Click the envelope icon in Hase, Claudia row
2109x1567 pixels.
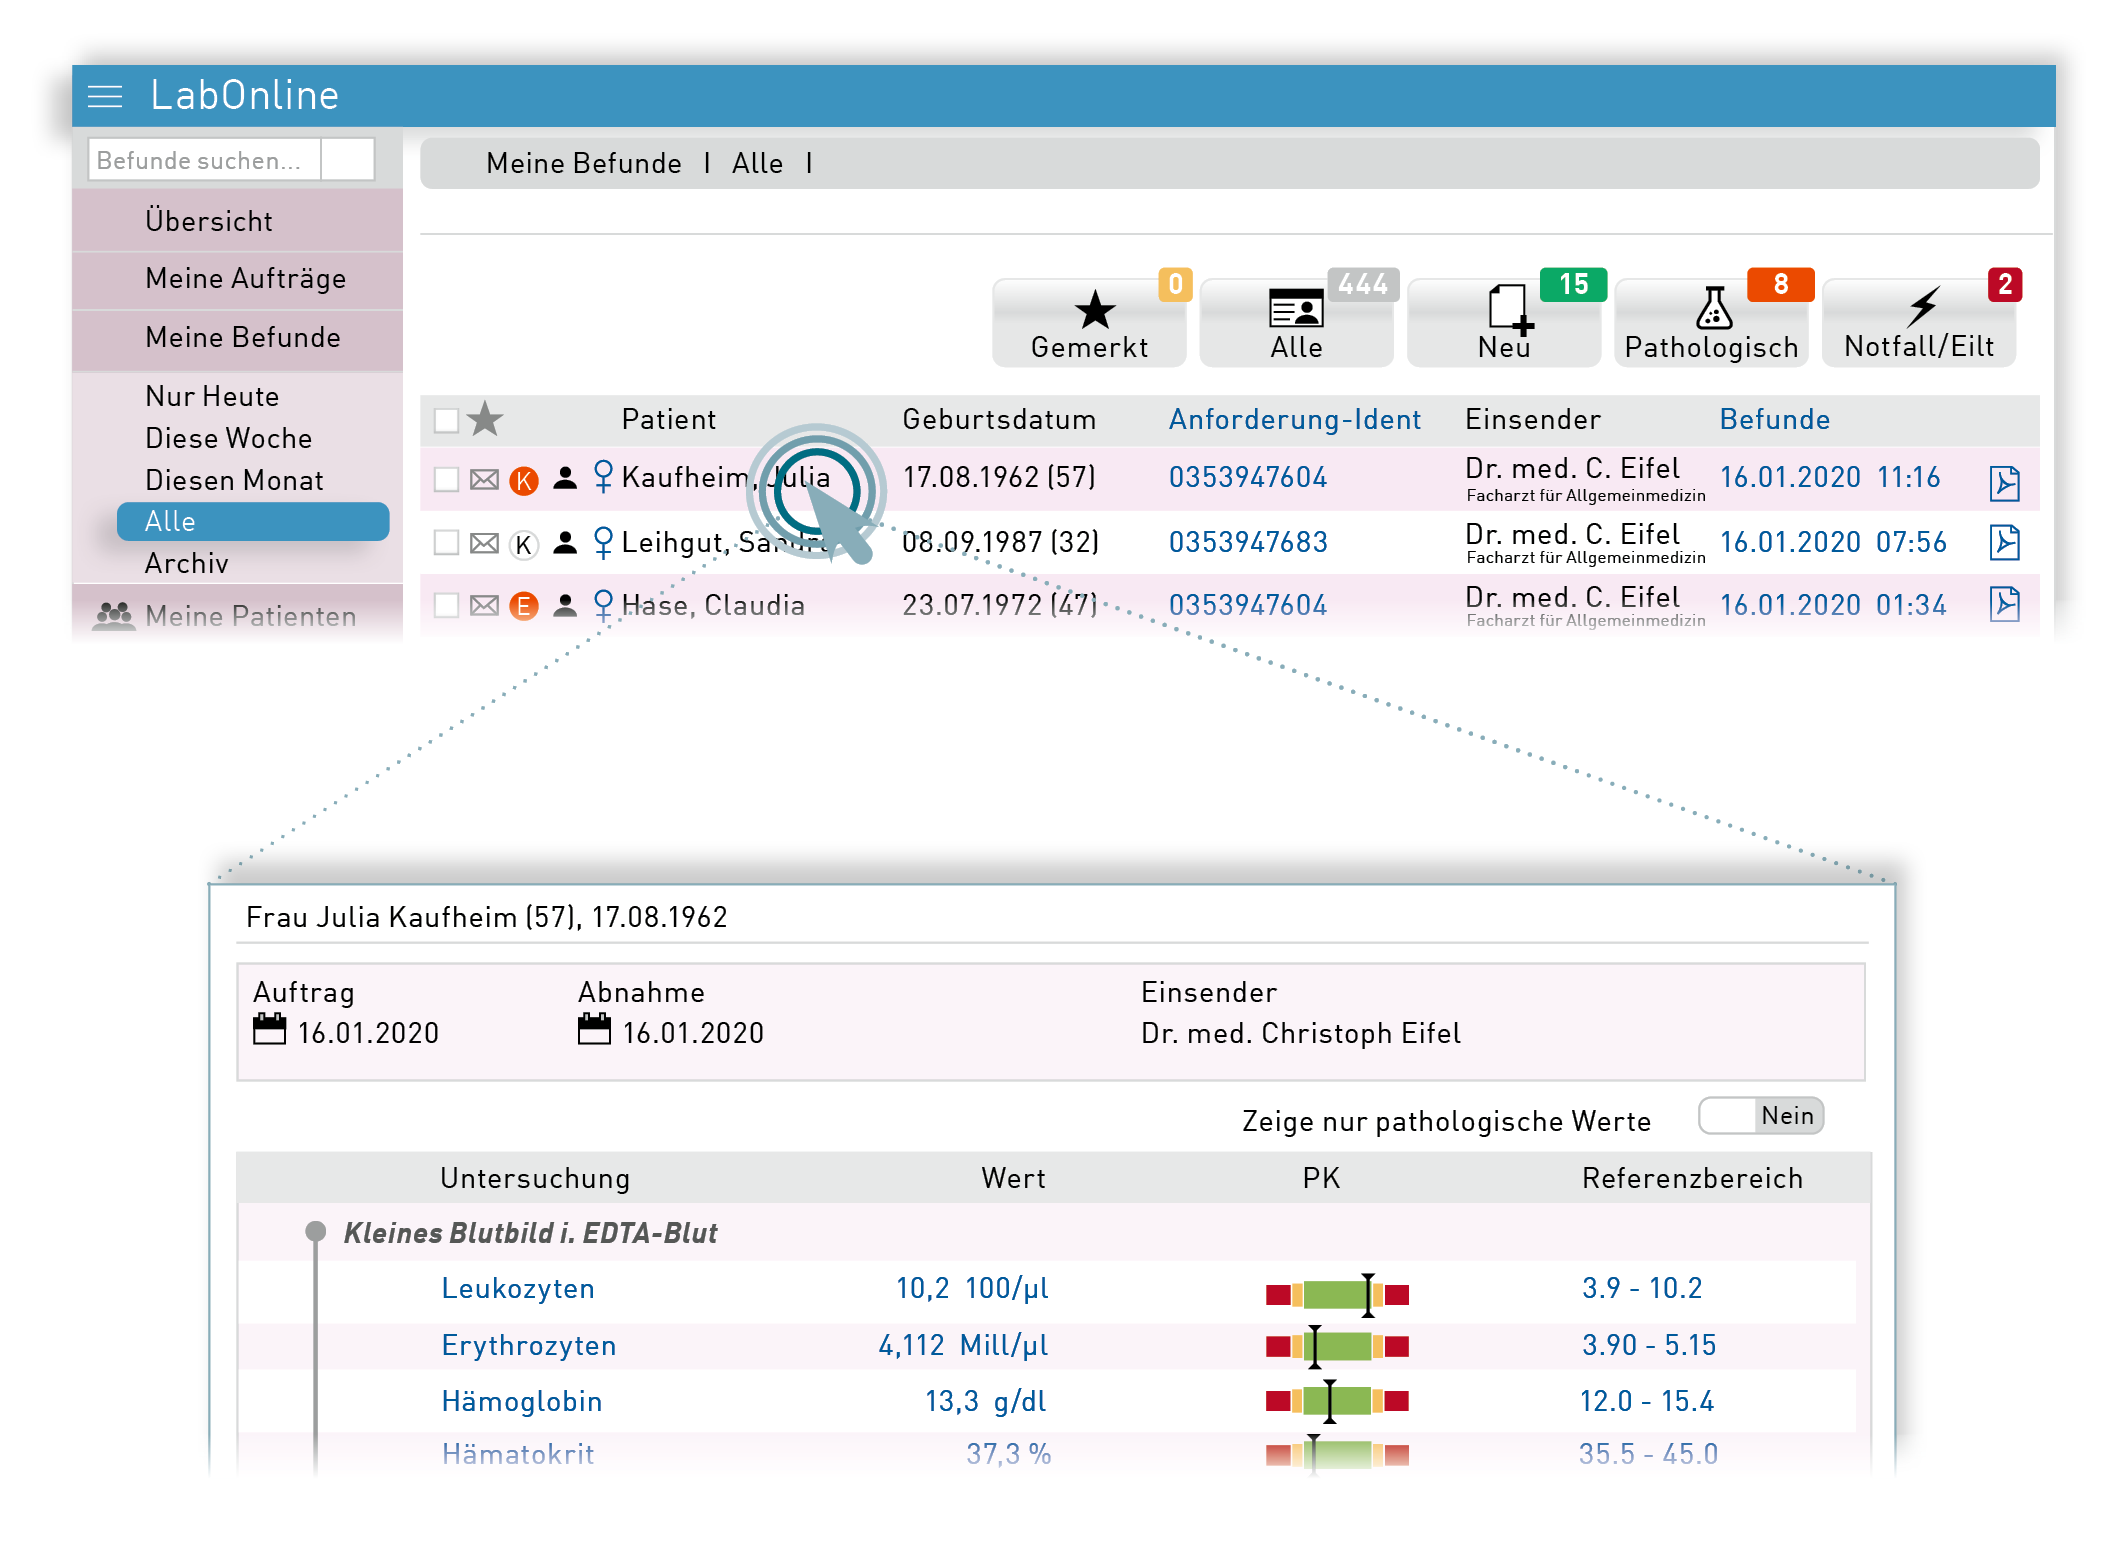[484, 605]
